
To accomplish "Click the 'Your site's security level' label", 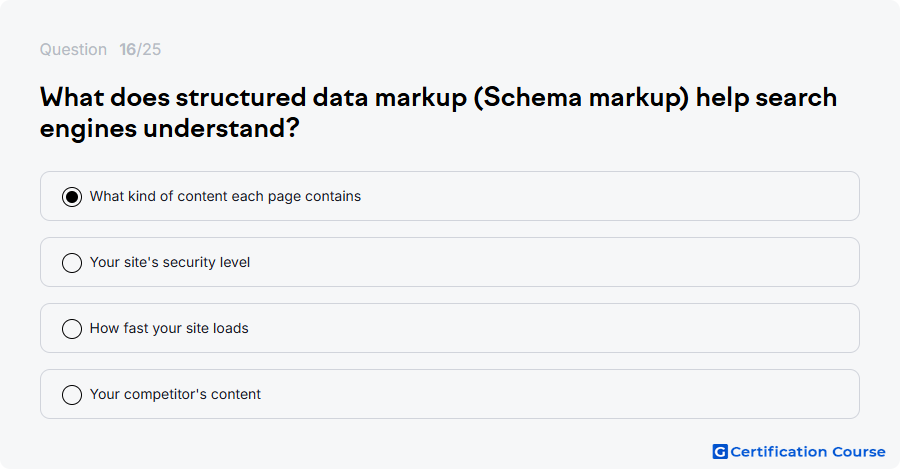I will [x=170, y=262].
